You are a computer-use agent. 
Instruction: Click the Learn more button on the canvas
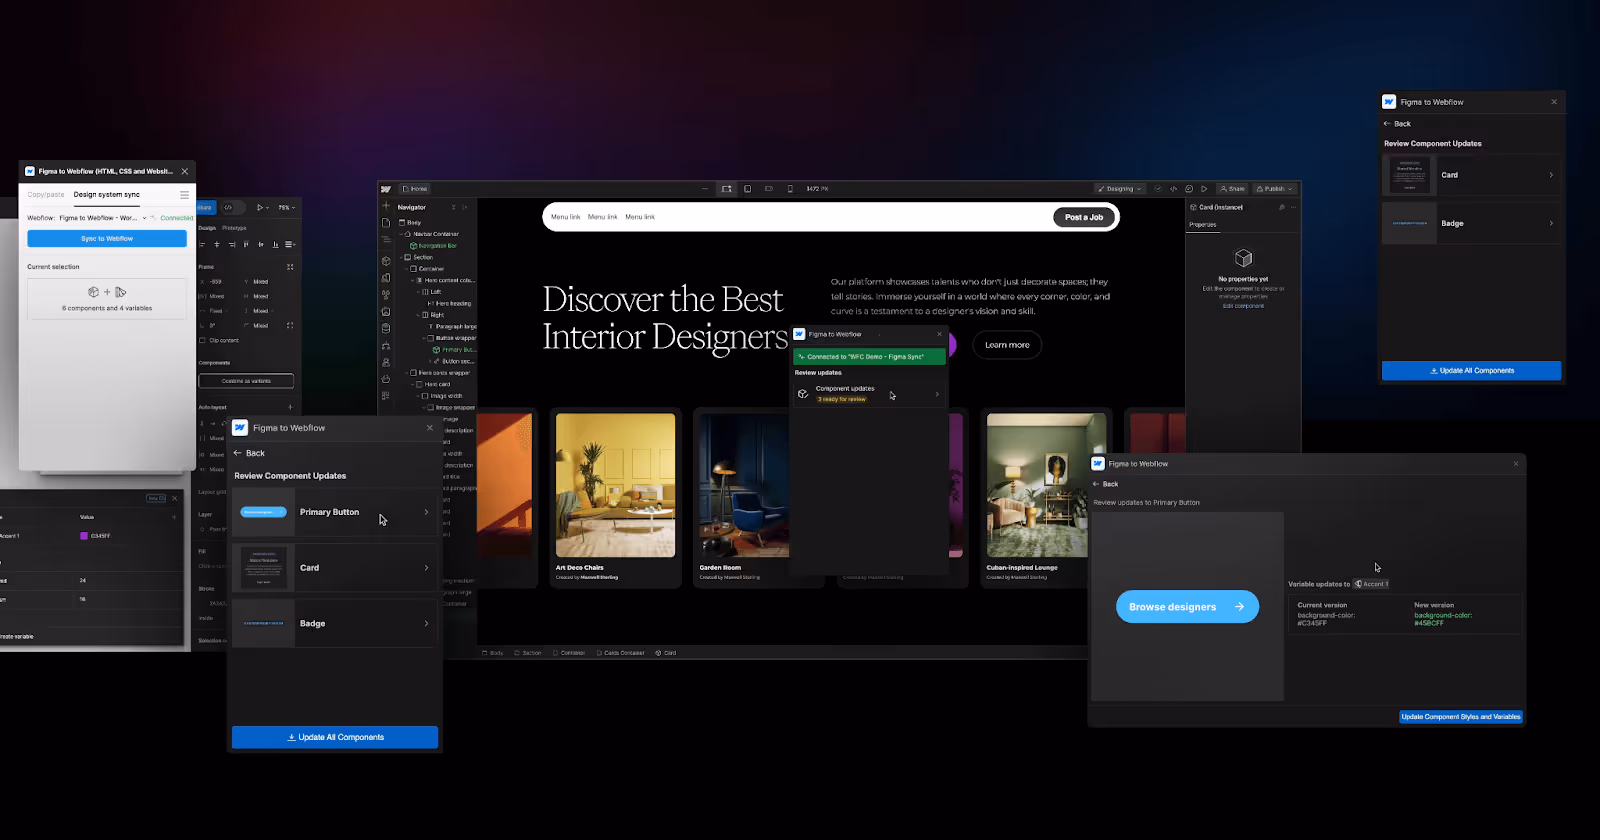tap(1007, 345)
